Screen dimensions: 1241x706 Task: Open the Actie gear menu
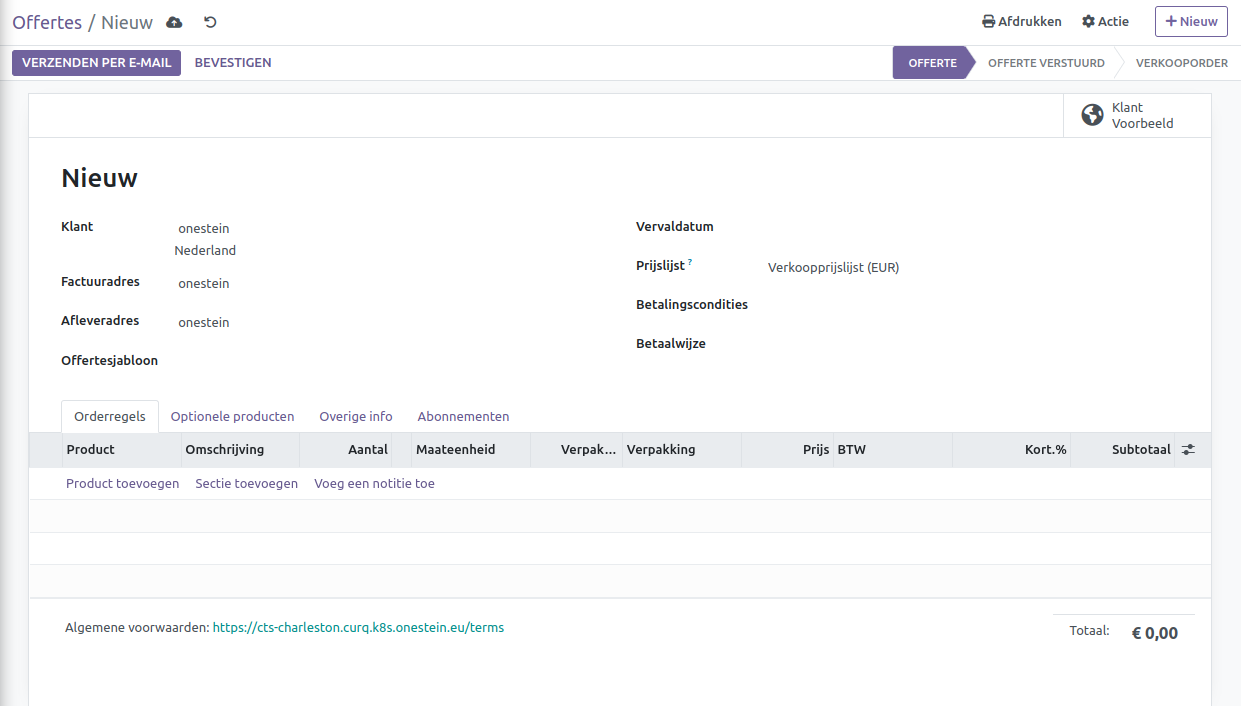(1105, 21)
